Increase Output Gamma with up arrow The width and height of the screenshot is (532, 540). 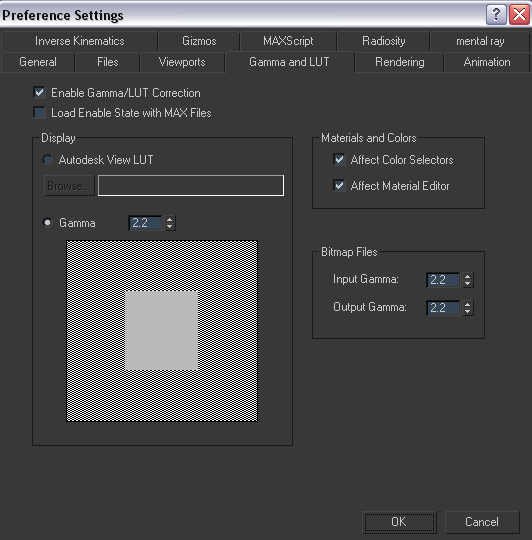[x=468, y=304]
